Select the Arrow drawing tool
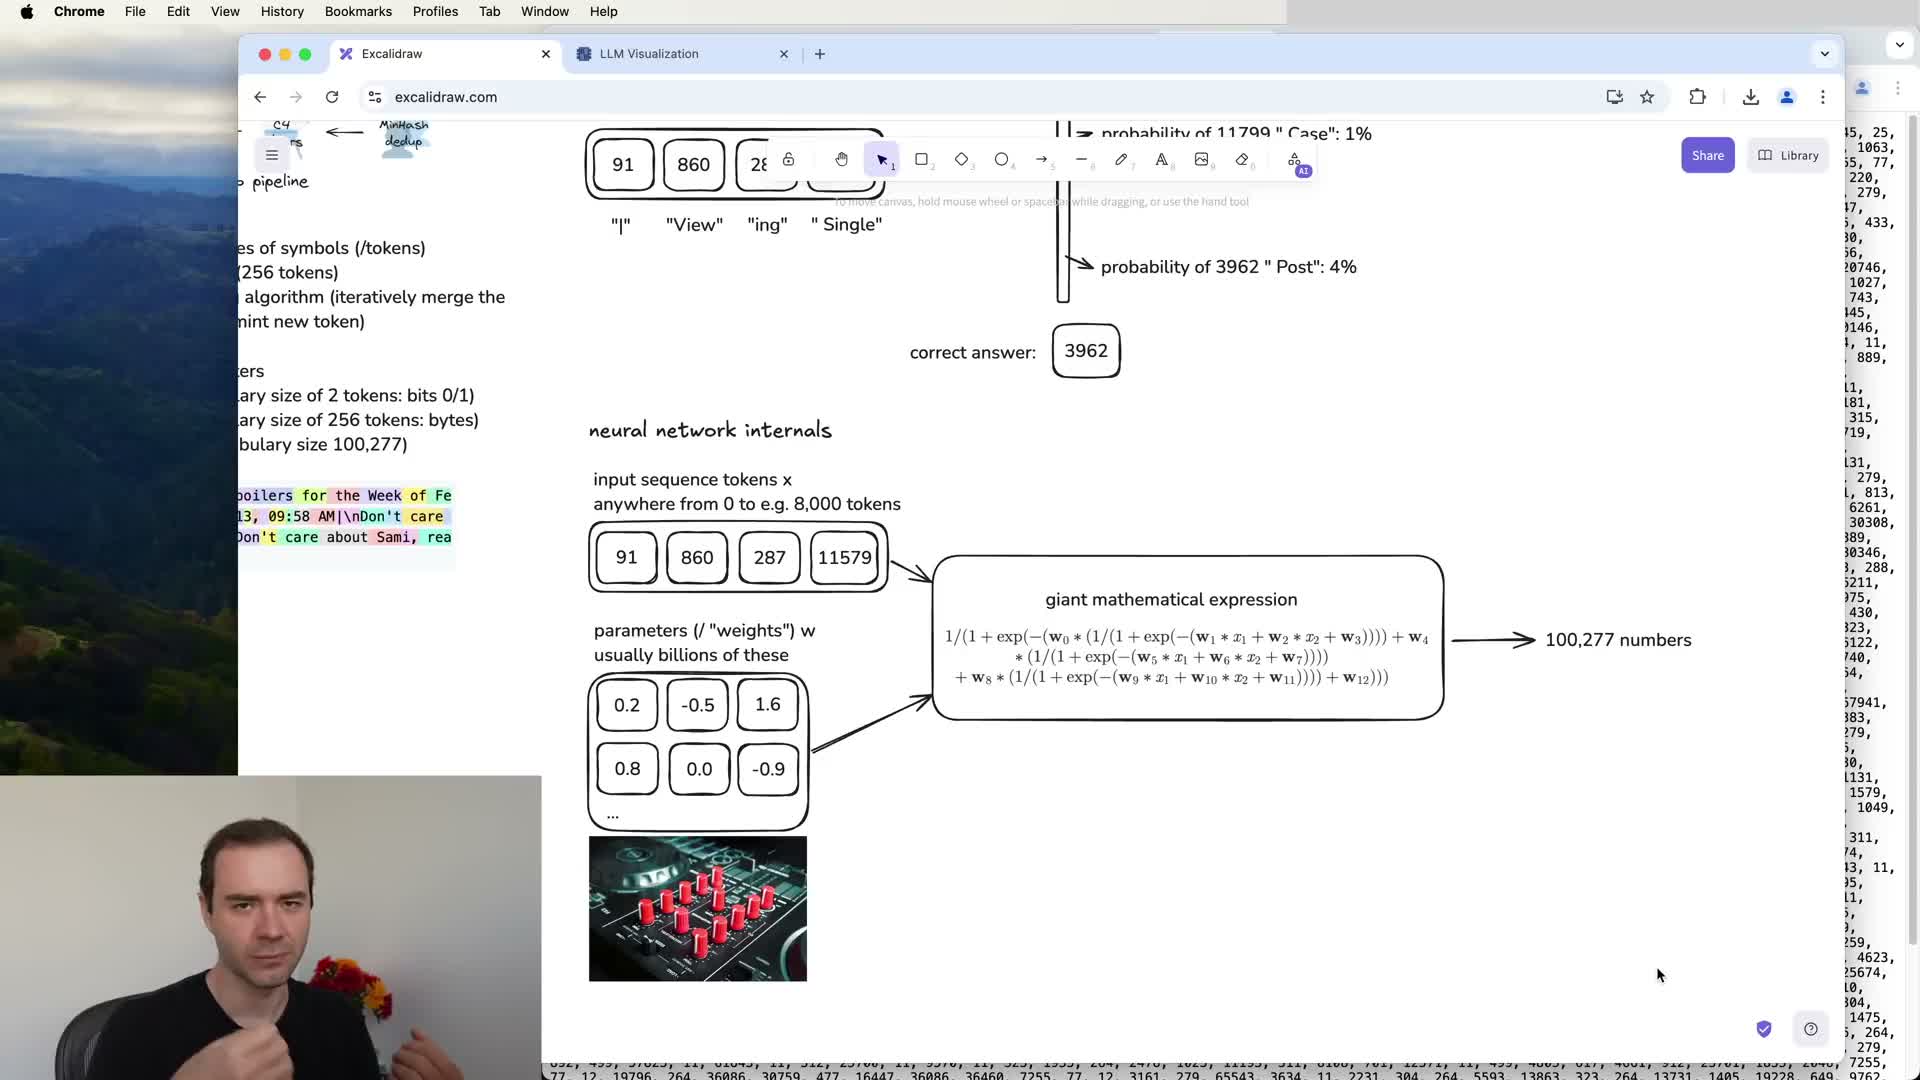 coord(1041,160)
